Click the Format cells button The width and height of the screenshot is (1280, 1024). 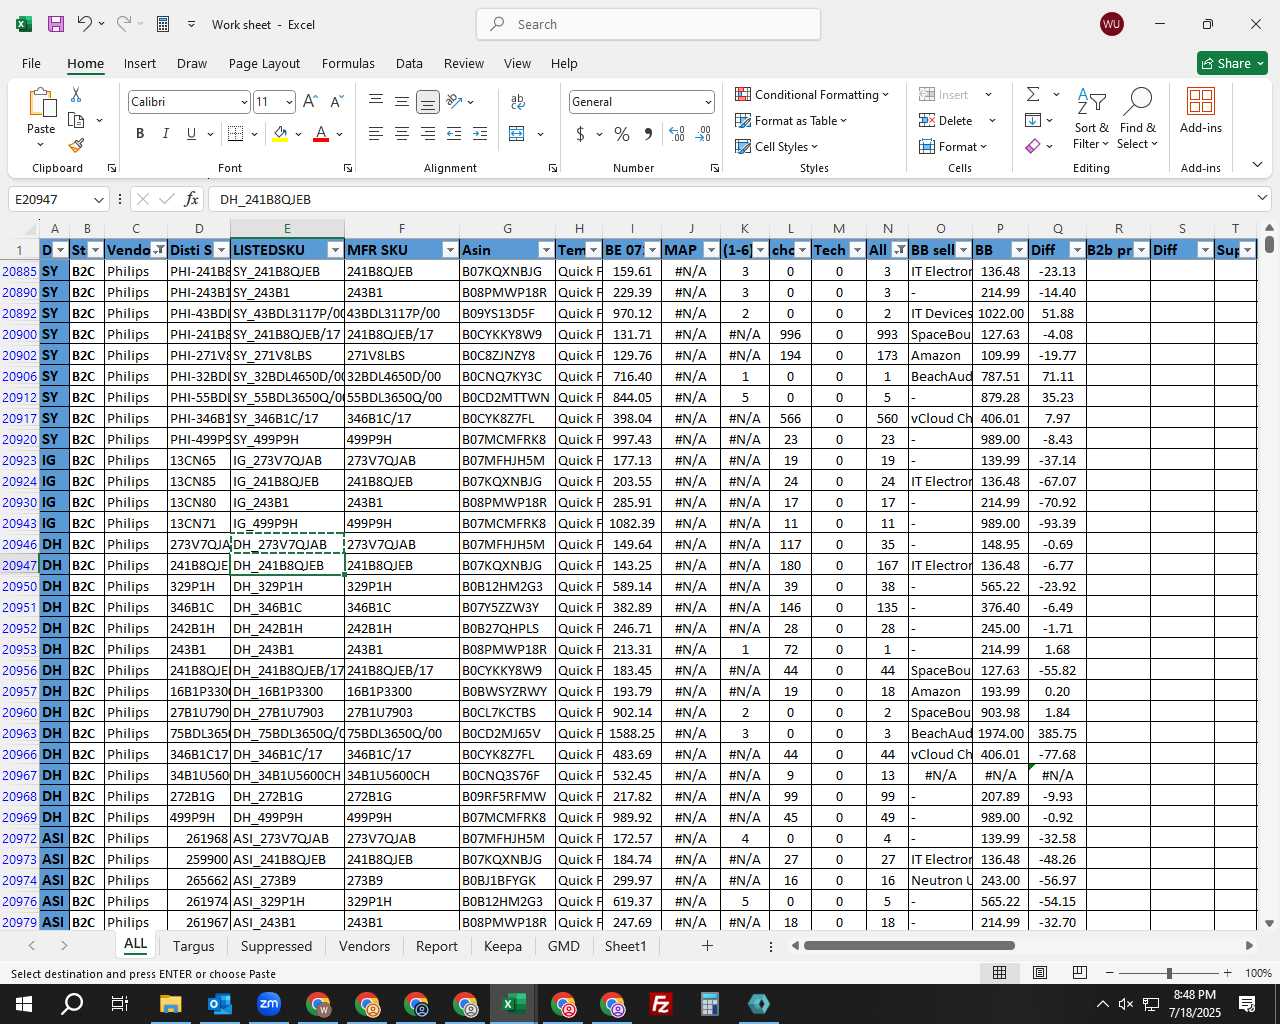tap(954, 146)
